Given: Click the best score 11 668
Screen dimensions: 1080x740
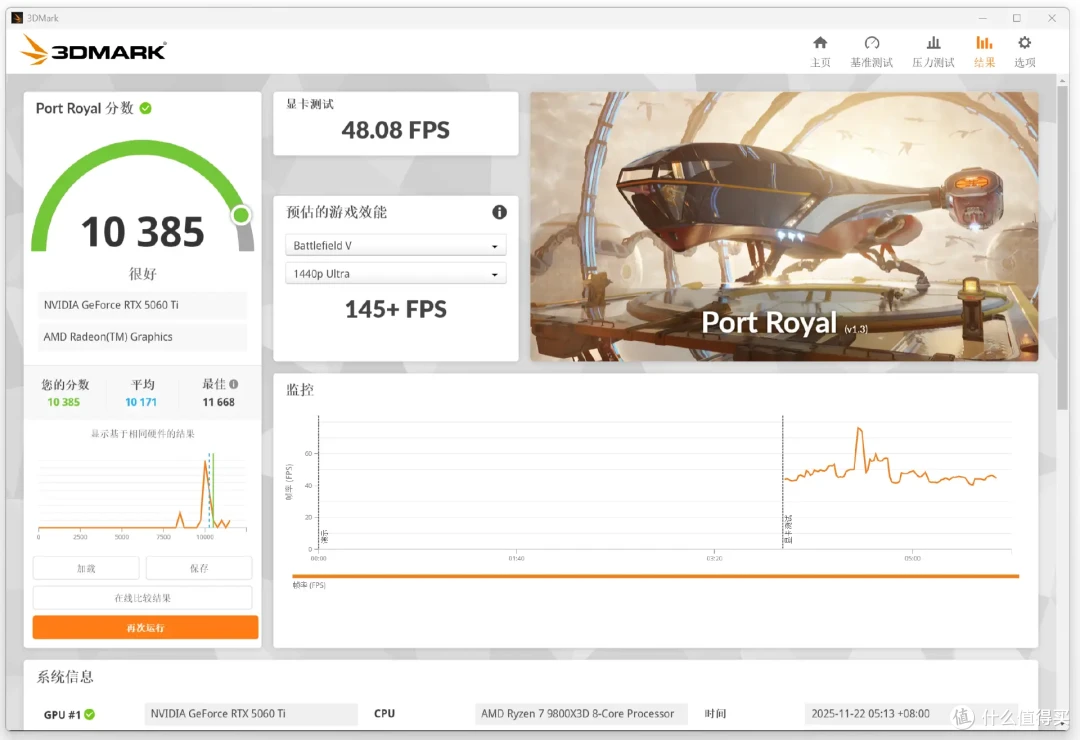Looking at the screenshot, I should [218, 402].
